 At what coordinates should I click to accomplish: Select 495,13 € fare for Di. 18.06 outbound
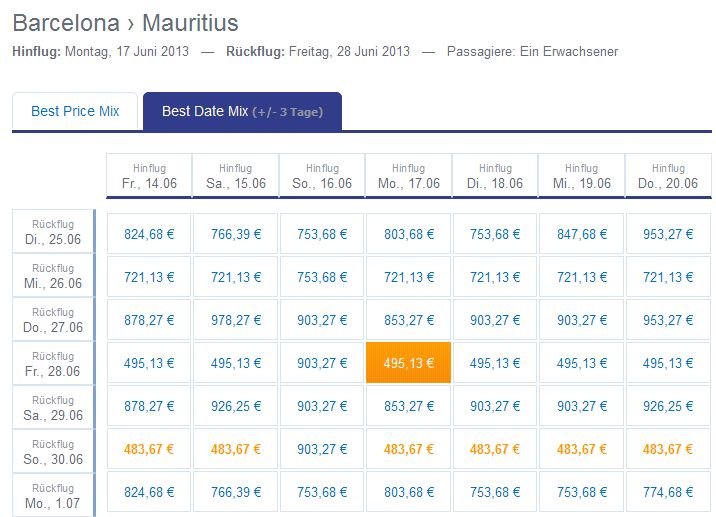click(x=495, y=363)
